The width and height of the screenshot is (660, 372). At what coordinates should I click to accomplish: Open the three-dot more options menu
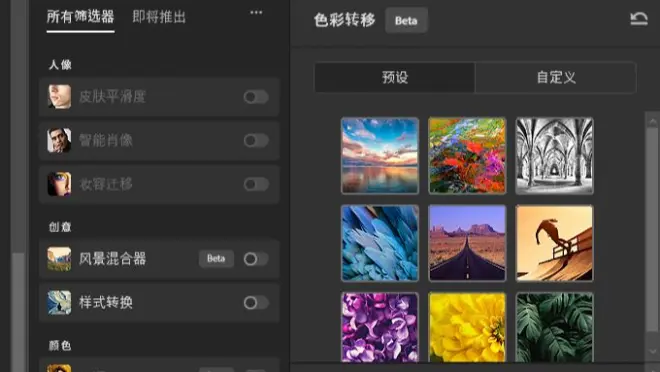coord(256,13)
